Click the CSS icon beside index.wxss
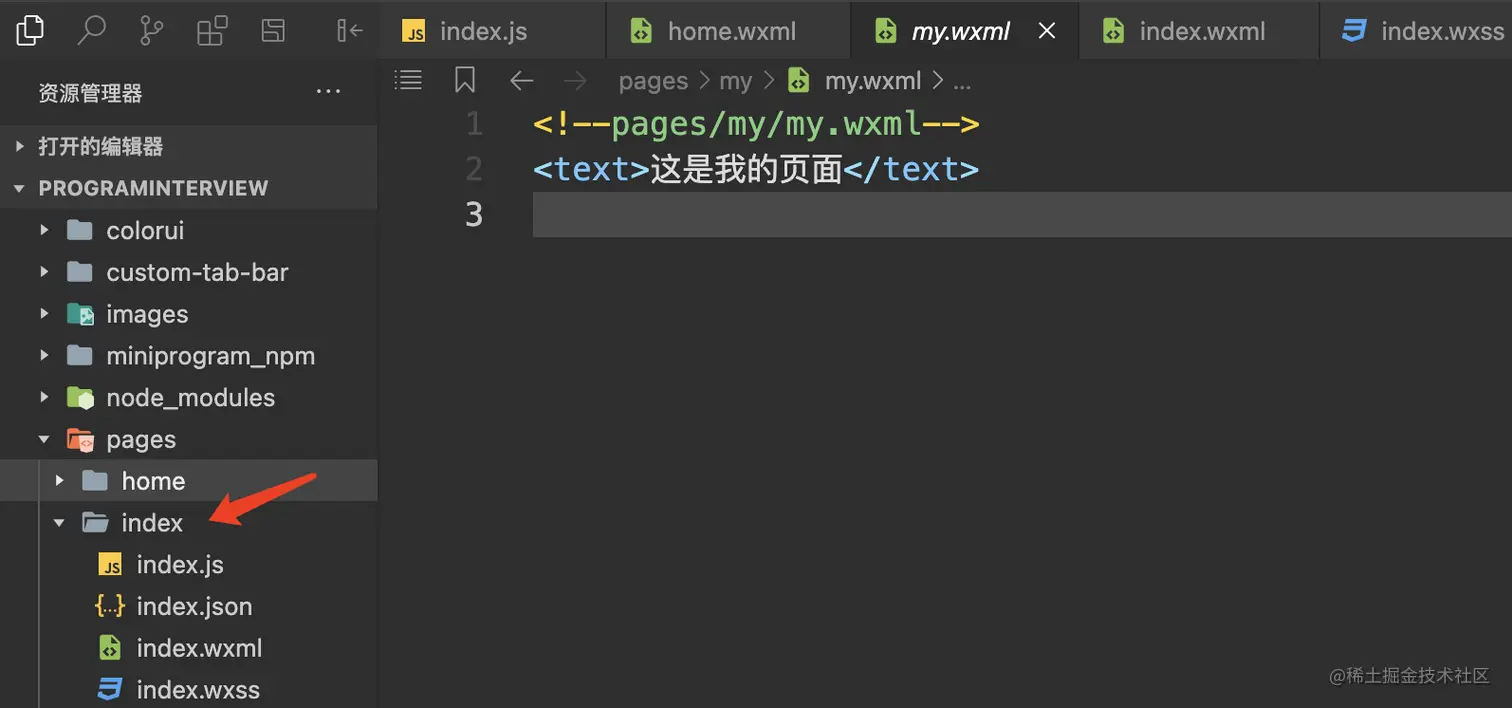 (x=110, y=690)
